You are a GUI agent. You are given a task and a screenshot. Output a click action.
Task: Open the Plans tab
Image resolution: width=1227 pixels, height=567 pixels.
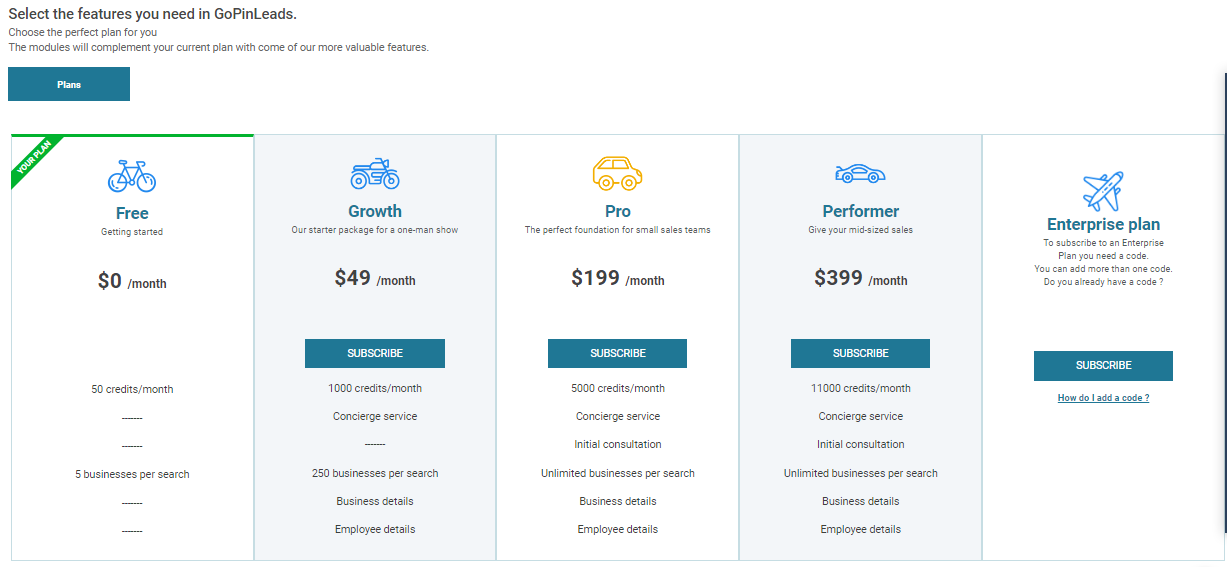pyautogui.click(x=69, y=84)
